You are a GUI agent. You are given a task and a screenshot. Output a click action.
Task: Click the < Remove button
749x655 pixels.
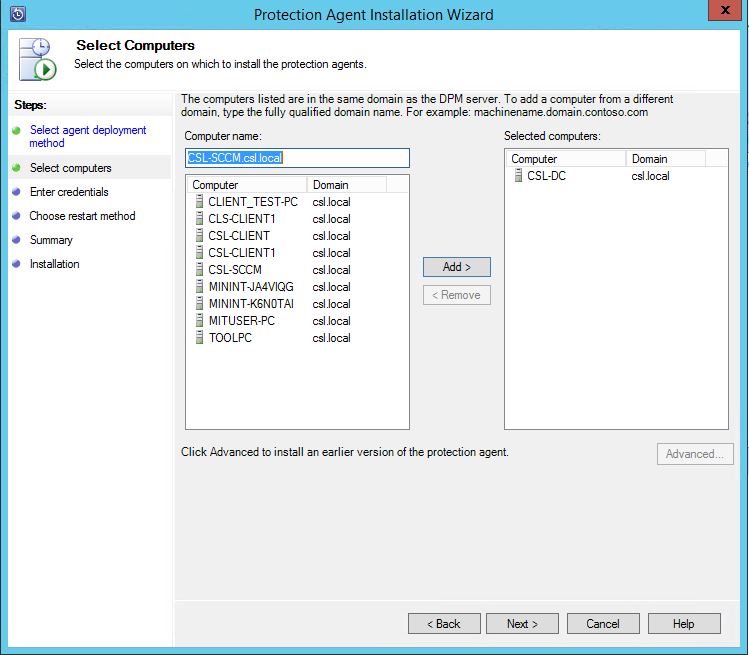point(457,295)
